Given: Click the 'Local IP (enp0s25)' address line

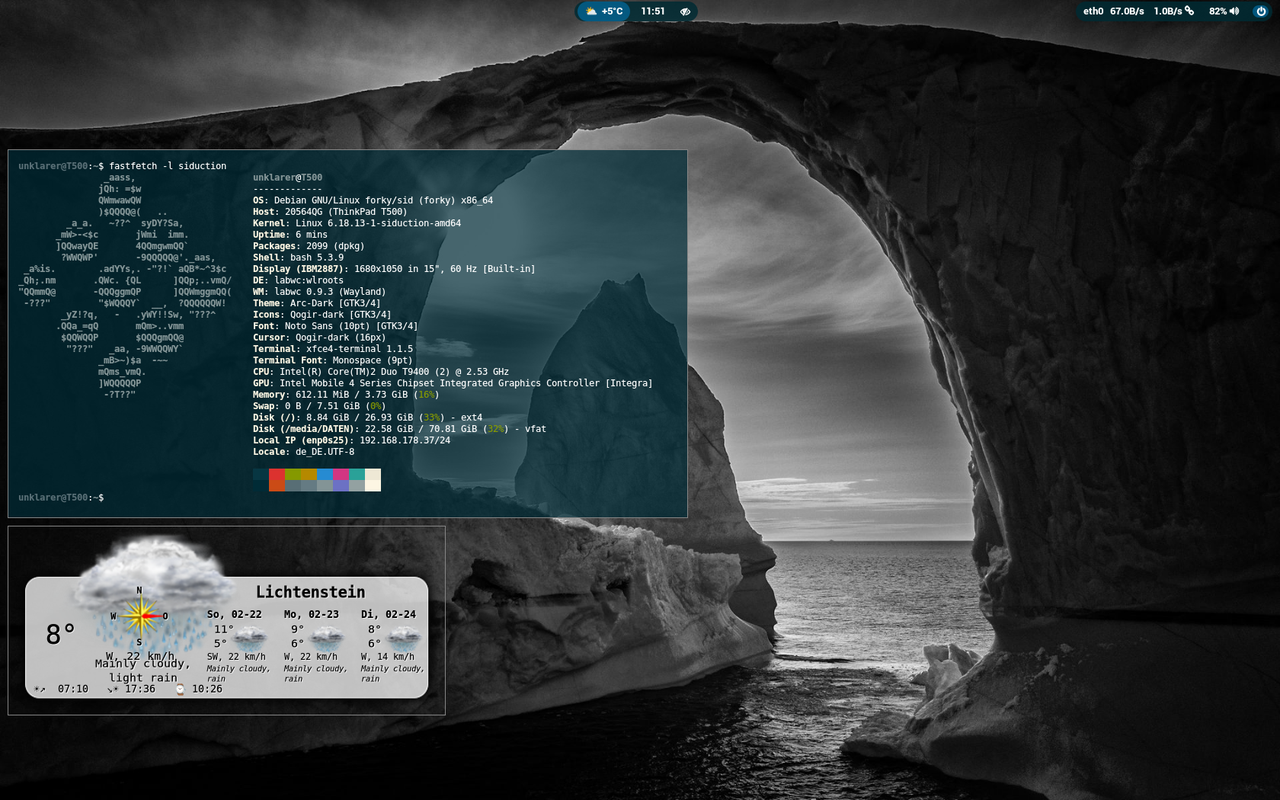Looking at the screenshot, I should [x=352, y=440].
